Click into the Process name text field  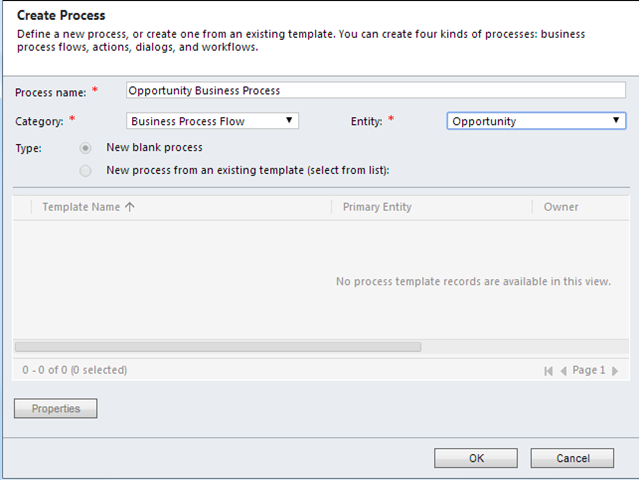pos(375,90)
